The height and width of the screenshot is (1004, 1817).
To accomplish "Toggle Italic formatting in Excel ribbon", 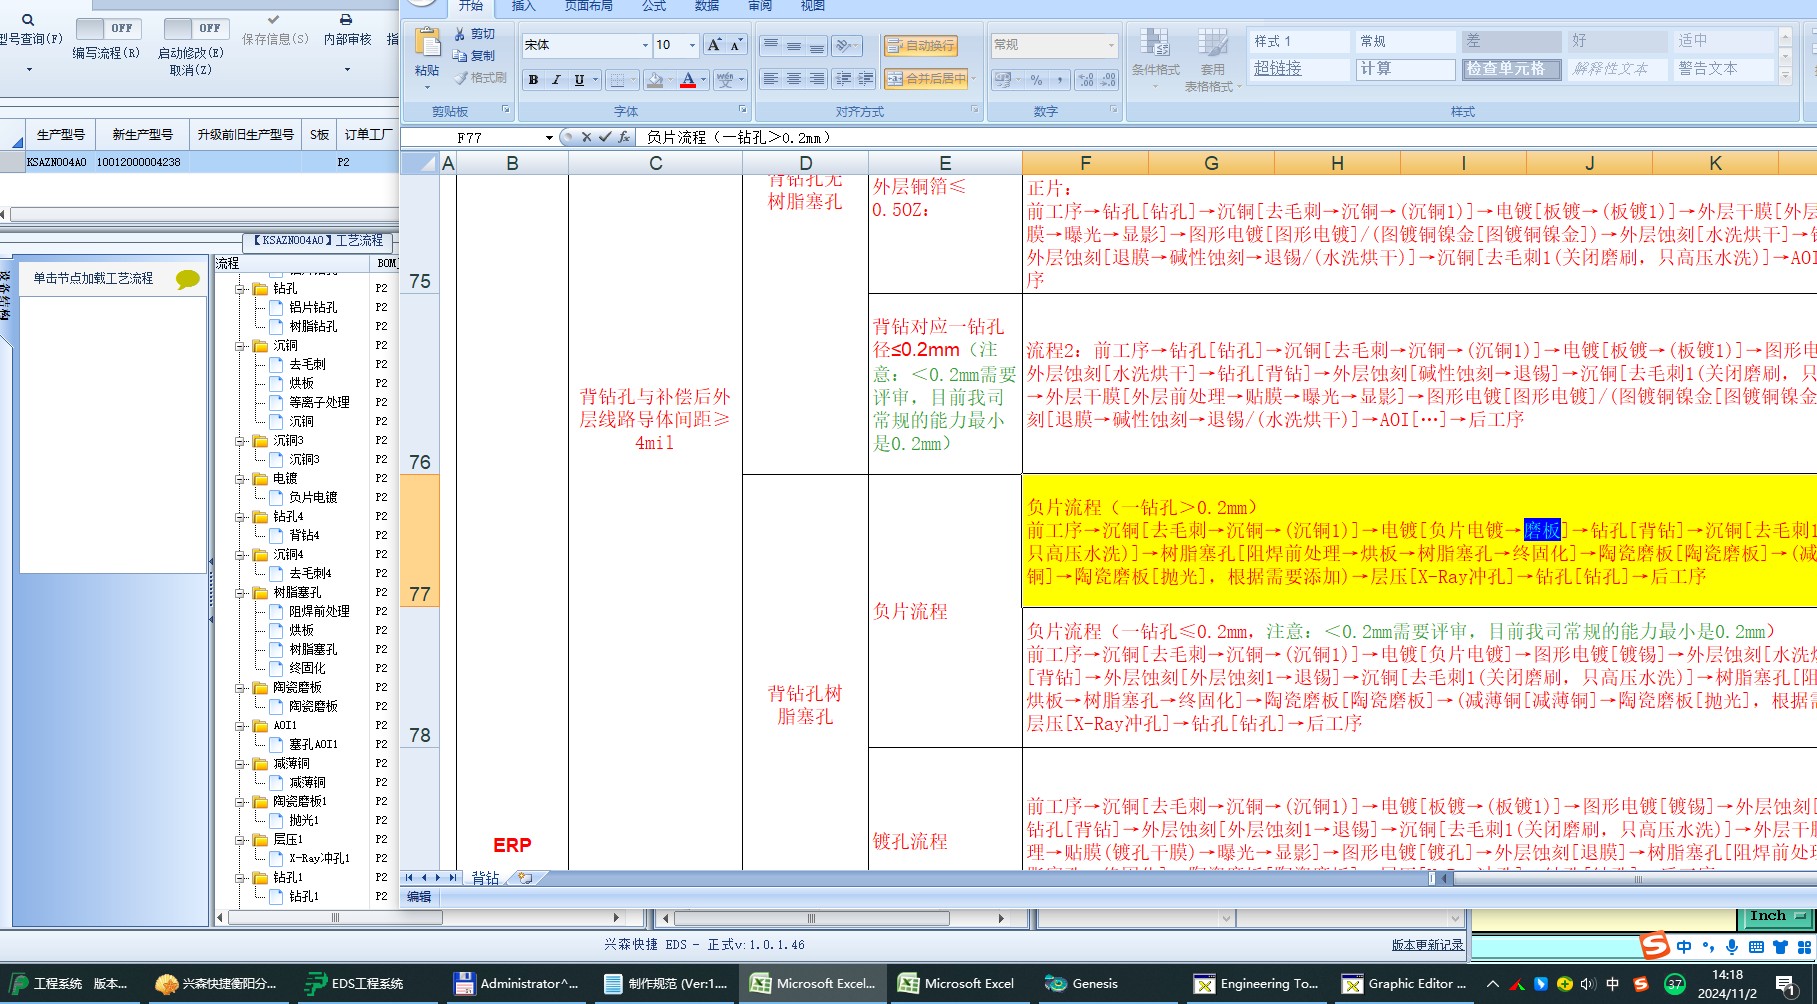I will point(556,80).
